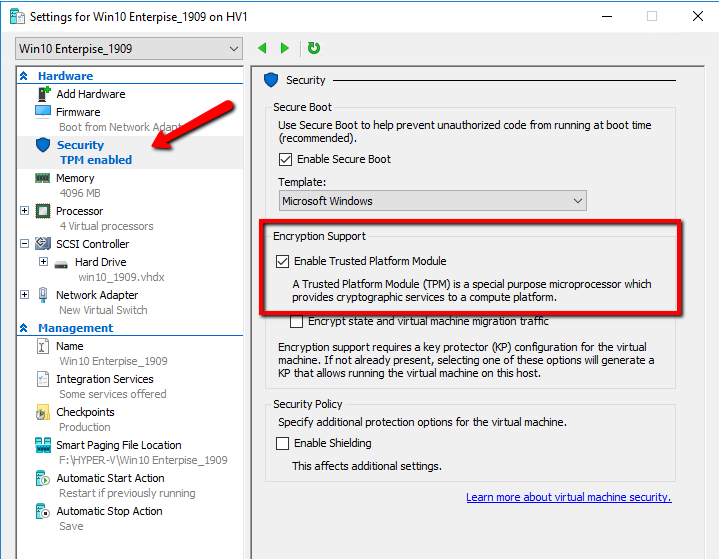Screen dimensions: 719x559
Task: Open Integration Services settings
Action: click(x=105, y=379)
